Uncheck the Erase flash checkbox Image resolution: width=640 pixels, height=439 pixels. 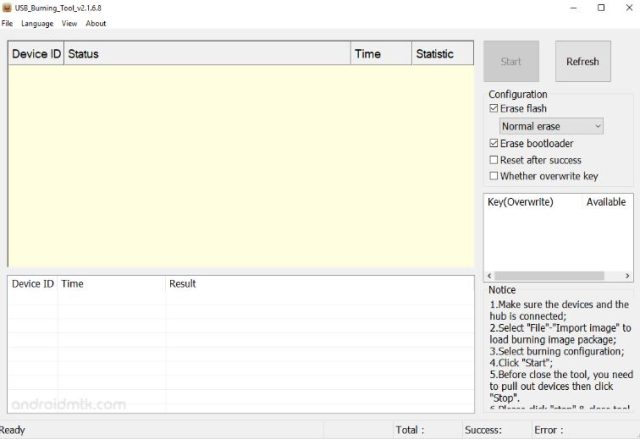pyautogui.click(x=494, y=108)
